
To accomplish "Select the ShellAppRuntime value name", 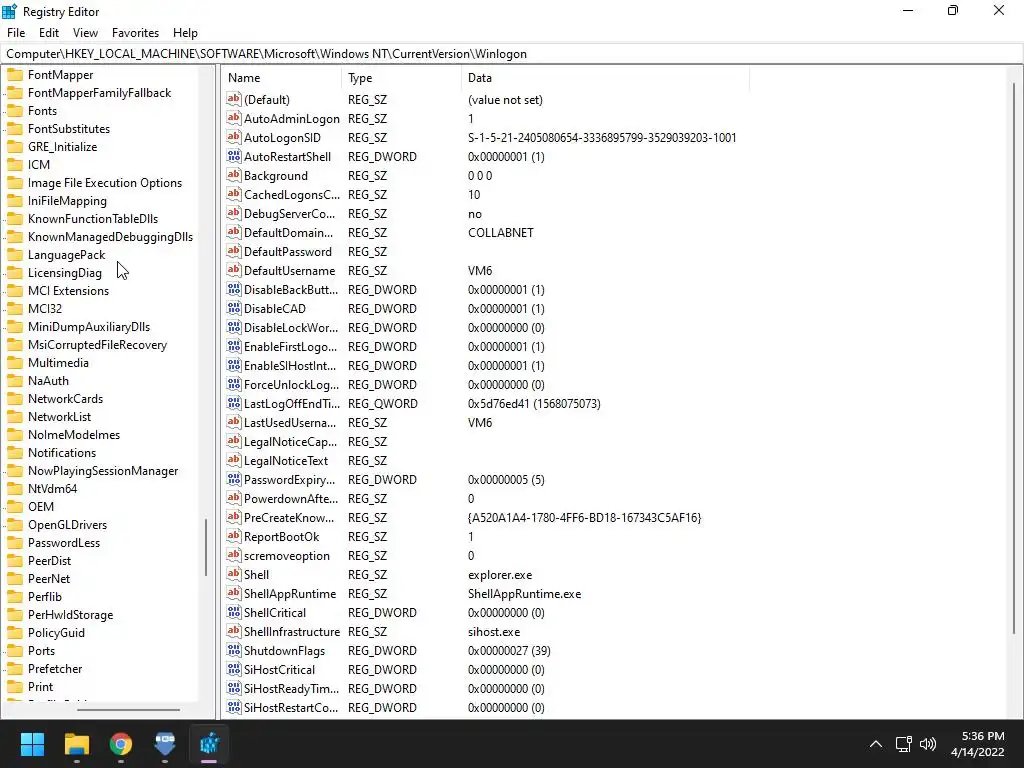I will coord(290,594).
